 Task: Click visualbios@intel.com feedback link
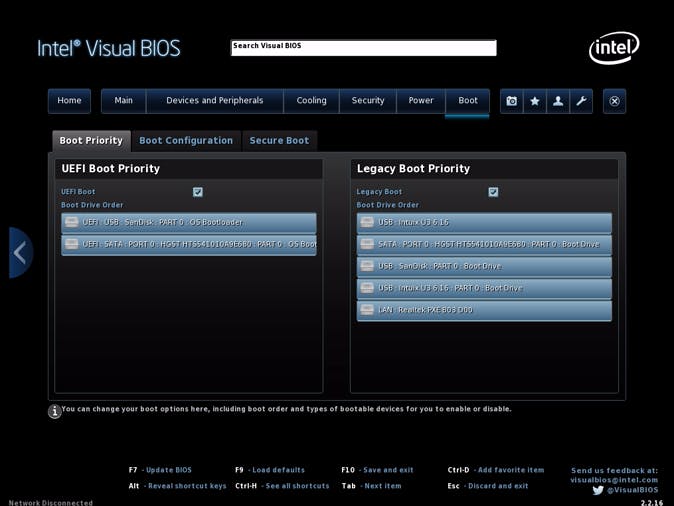pyautogui.click(x=614, y=480)
